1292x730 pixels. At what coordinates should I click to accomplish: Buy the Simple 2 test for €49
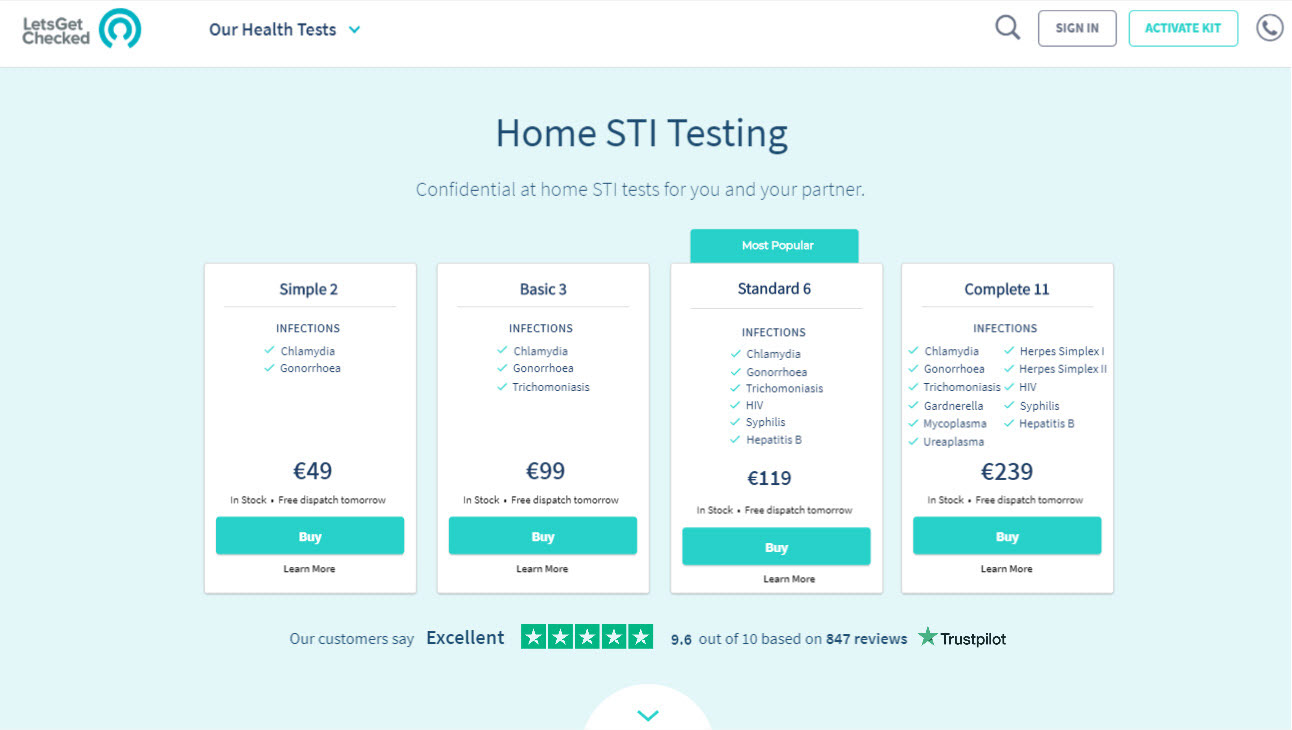coord(310,536)
